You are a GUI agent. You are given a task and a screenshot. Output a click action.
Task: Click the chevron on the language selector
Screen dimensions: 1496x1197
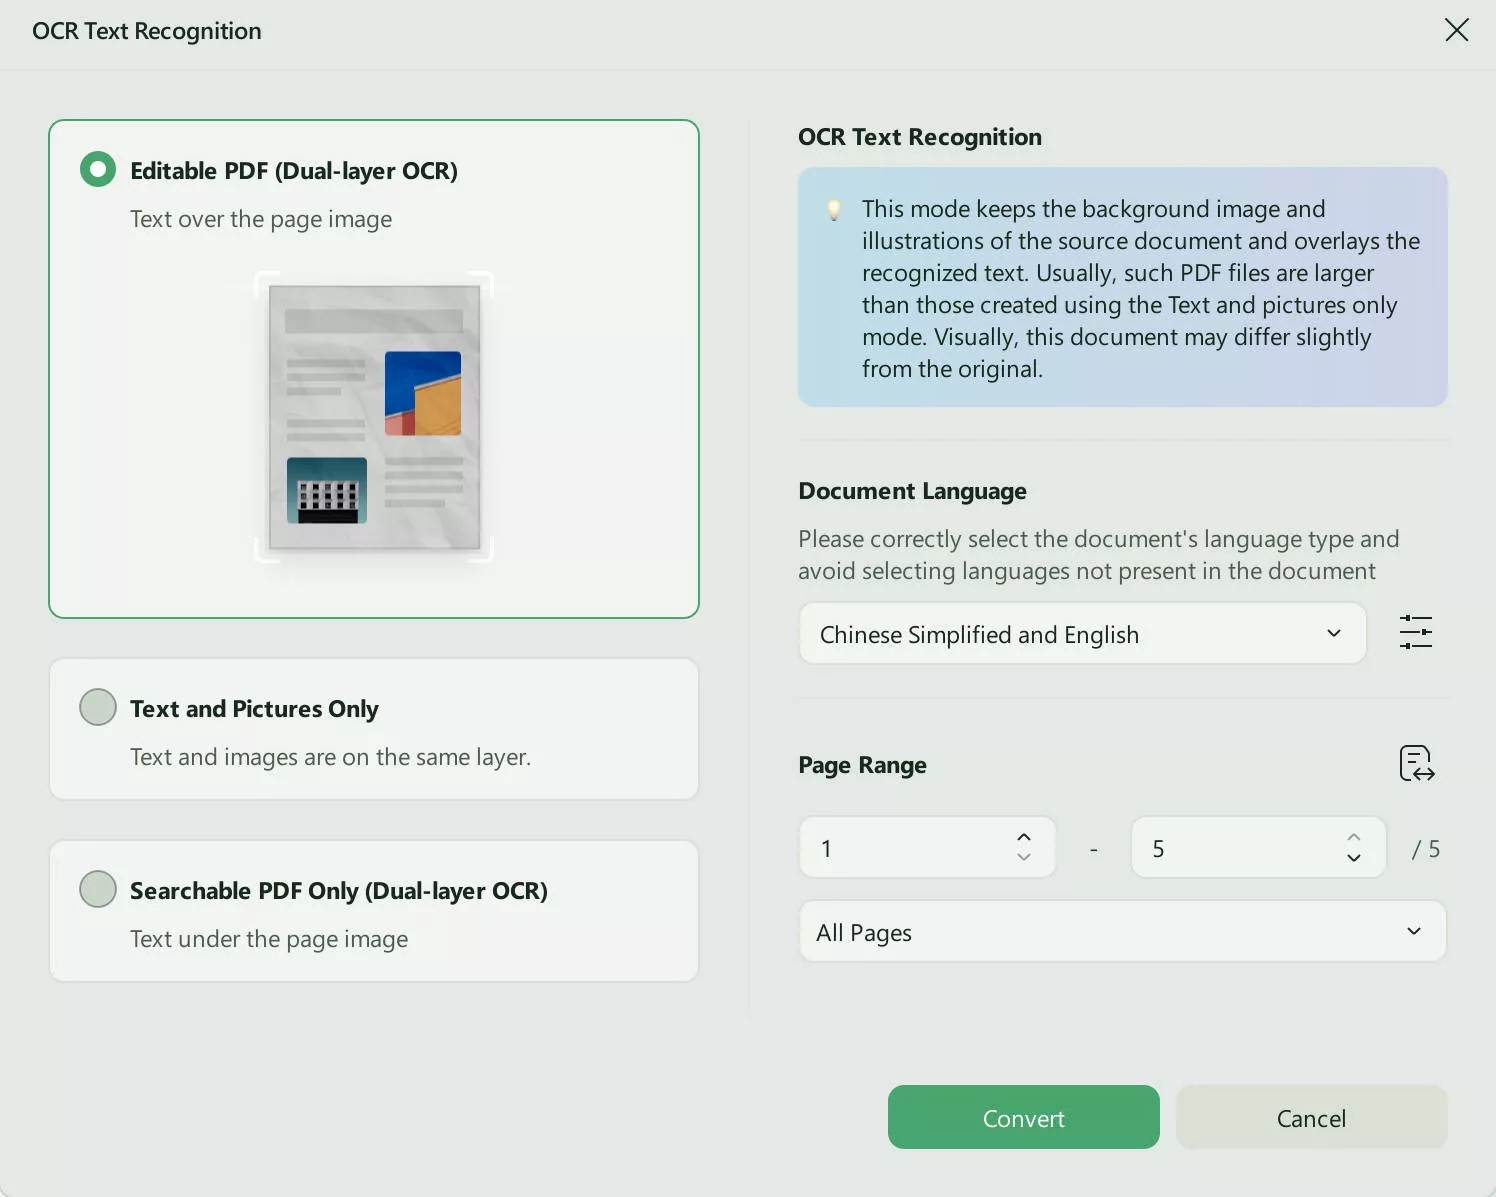pyautogui.click(x=1333, y=633)
